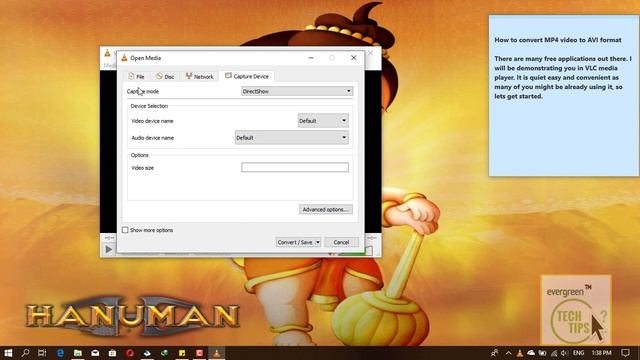Open OneDrive cloud tray icon
Image resolution: width=640 pixels, height=360 pixels.
(531, 353)
